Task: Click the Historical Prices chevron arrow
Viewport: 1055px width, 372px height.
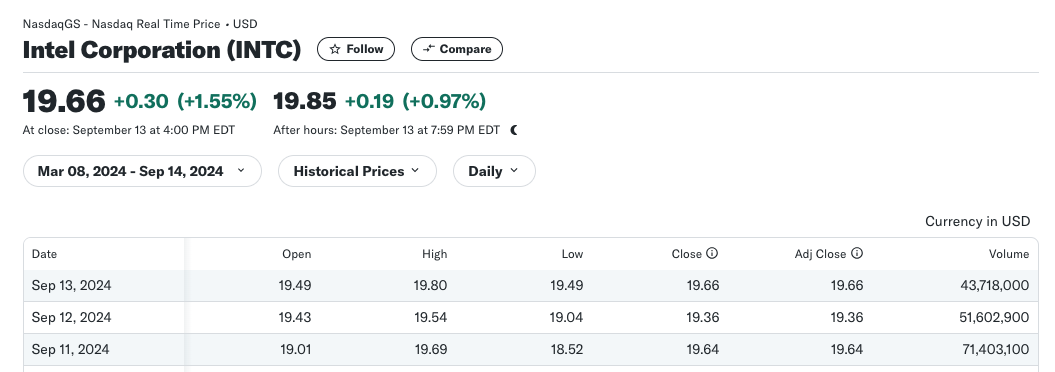Action: coord(415,171)
